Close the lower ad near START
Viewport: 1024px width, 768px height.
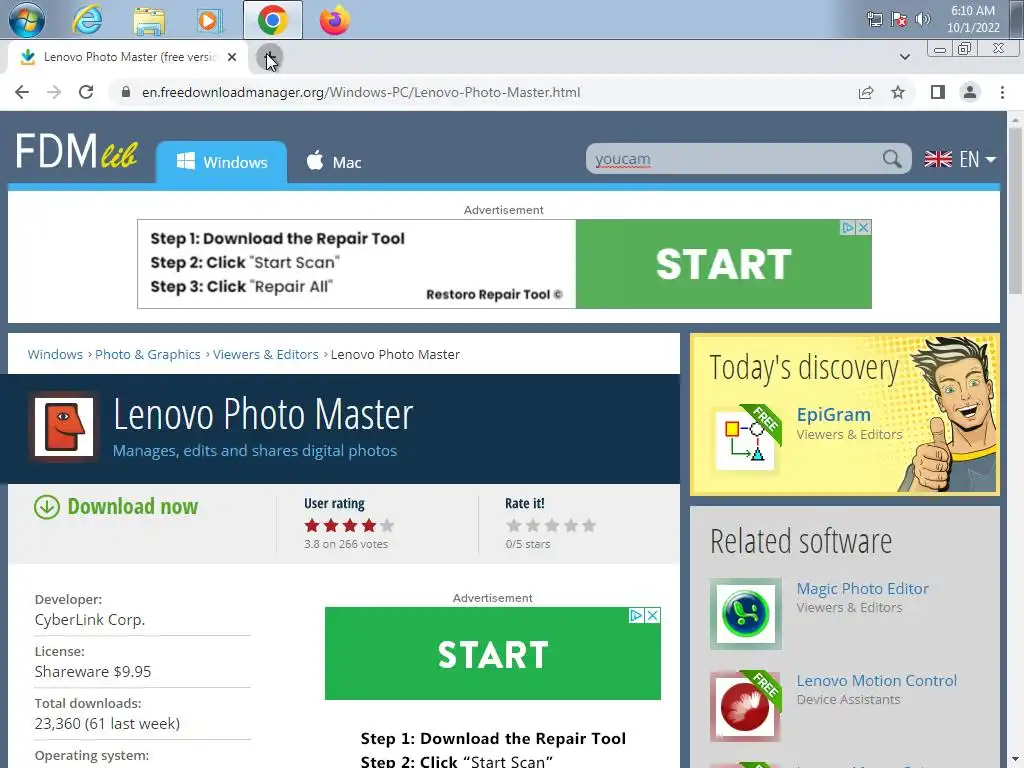tap(652, 615)
